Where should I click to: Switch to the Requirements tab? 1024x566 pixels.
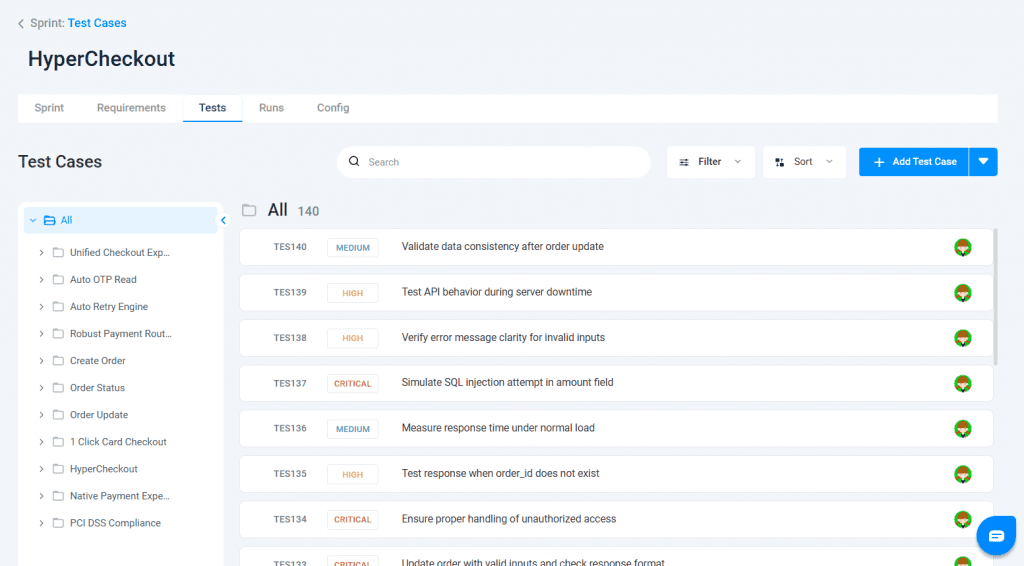[x=131, y=108]
